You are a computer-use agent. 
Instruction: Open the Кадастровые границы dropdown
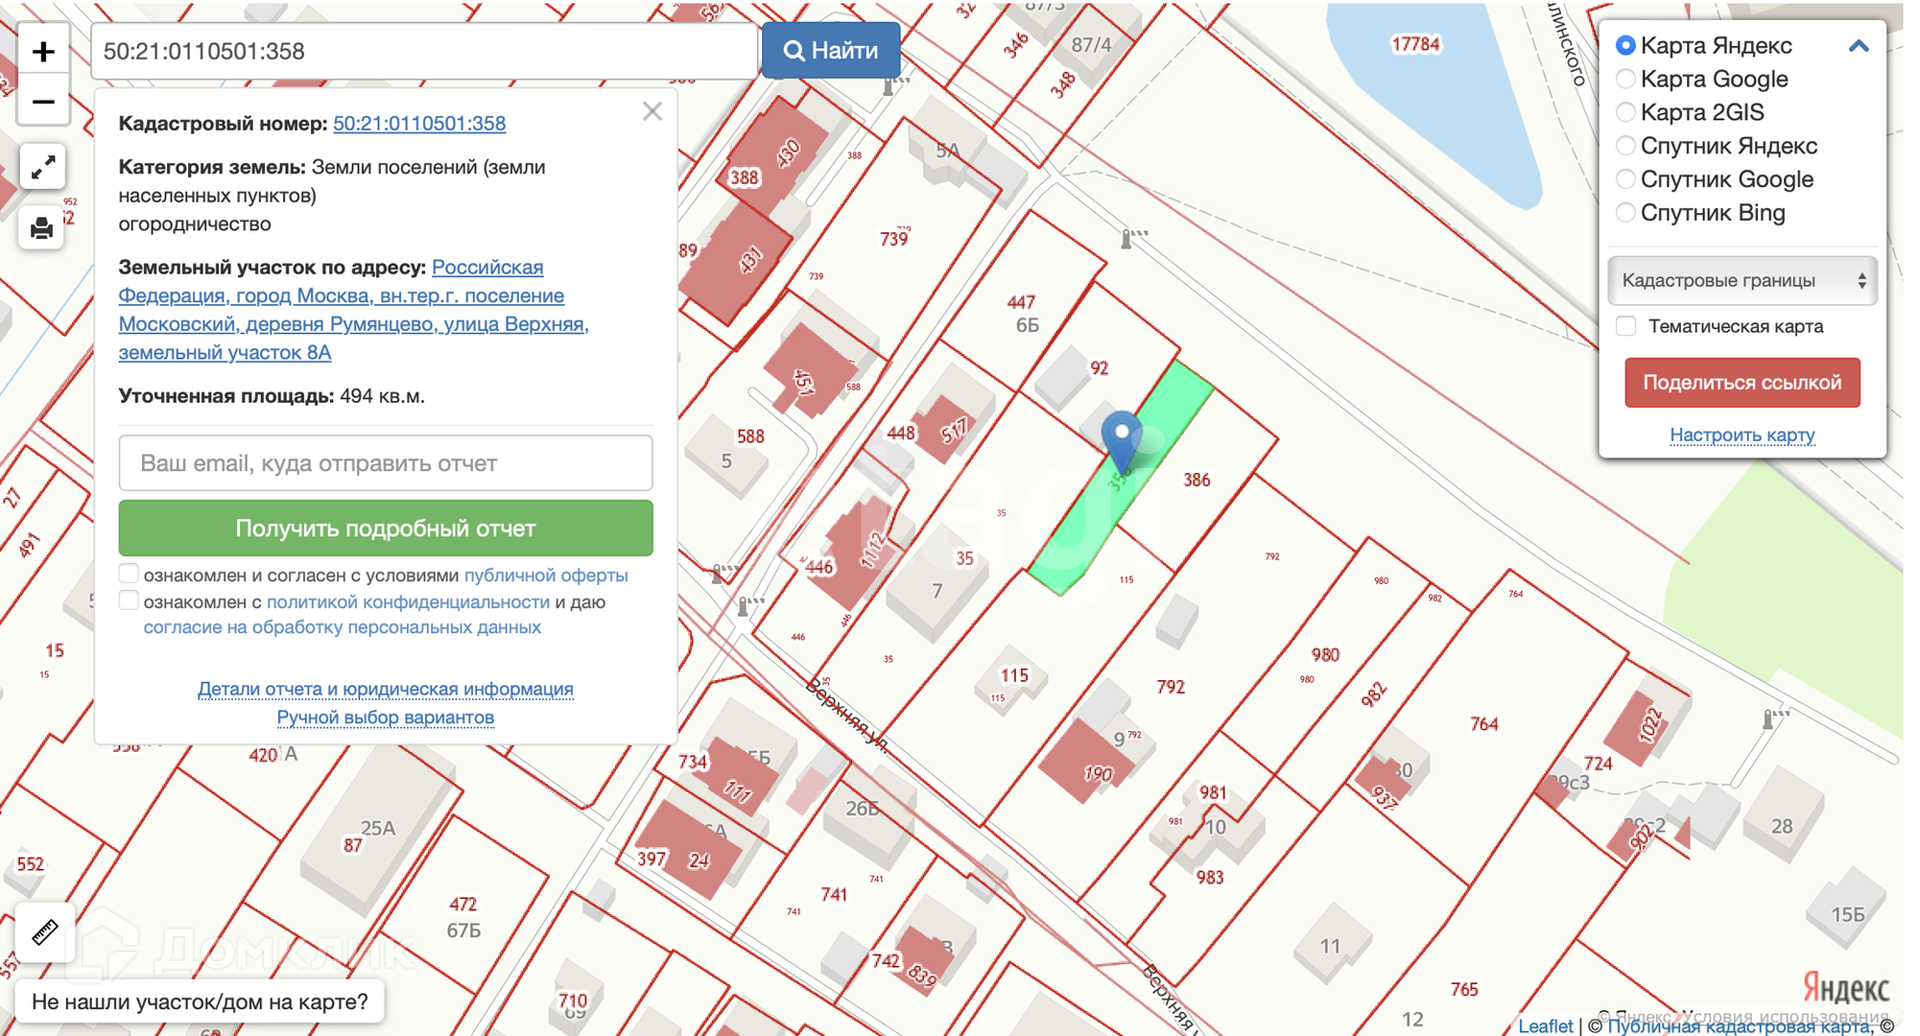[1741, 280]
